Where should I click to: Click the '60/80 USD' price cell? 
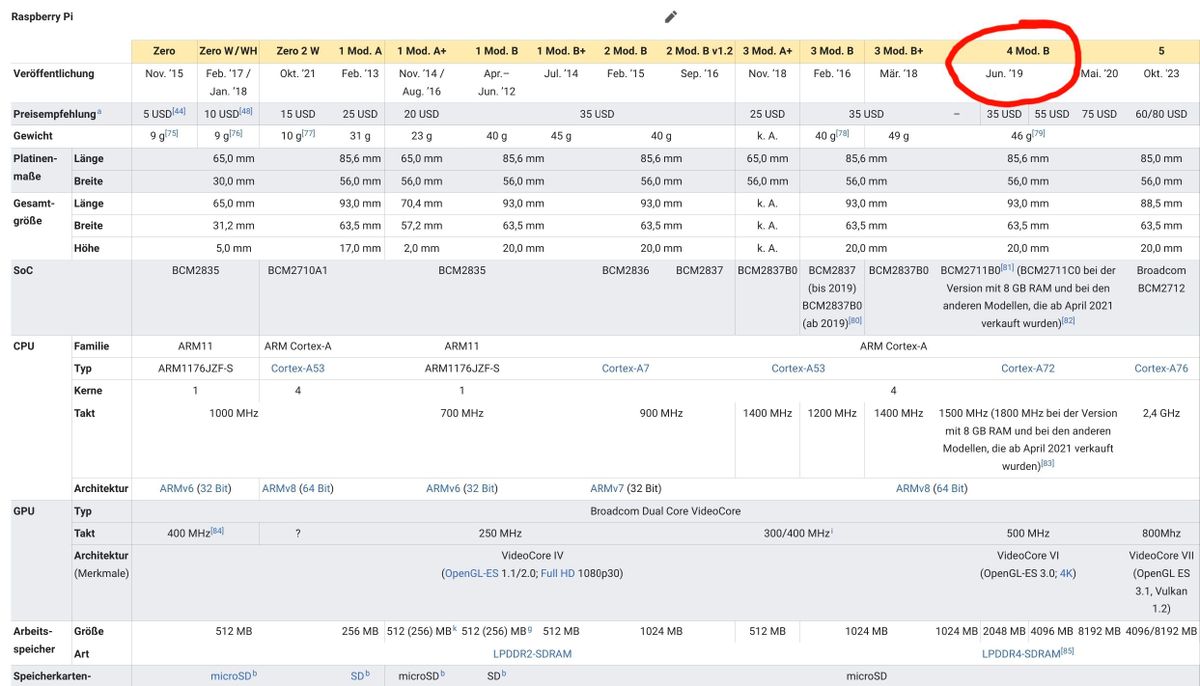click(x=1161, y=114)
